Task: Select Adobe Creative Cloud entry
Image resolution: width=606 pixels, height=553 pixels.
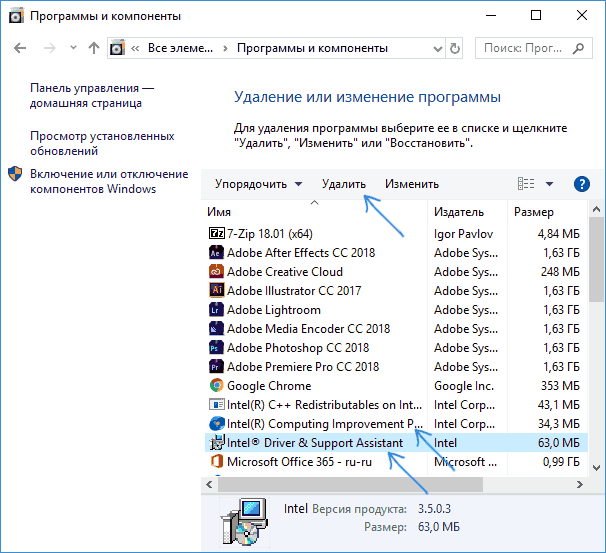Action: (285, 272)
